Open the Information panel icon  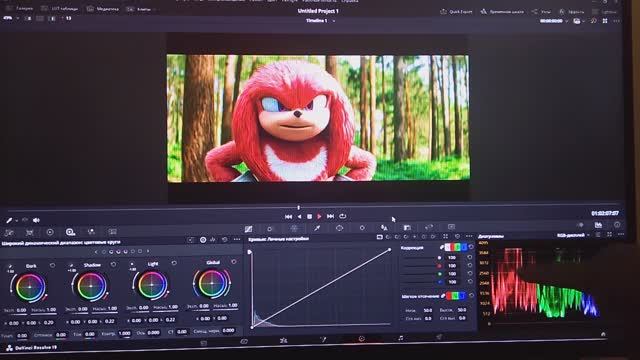point(617,224)
